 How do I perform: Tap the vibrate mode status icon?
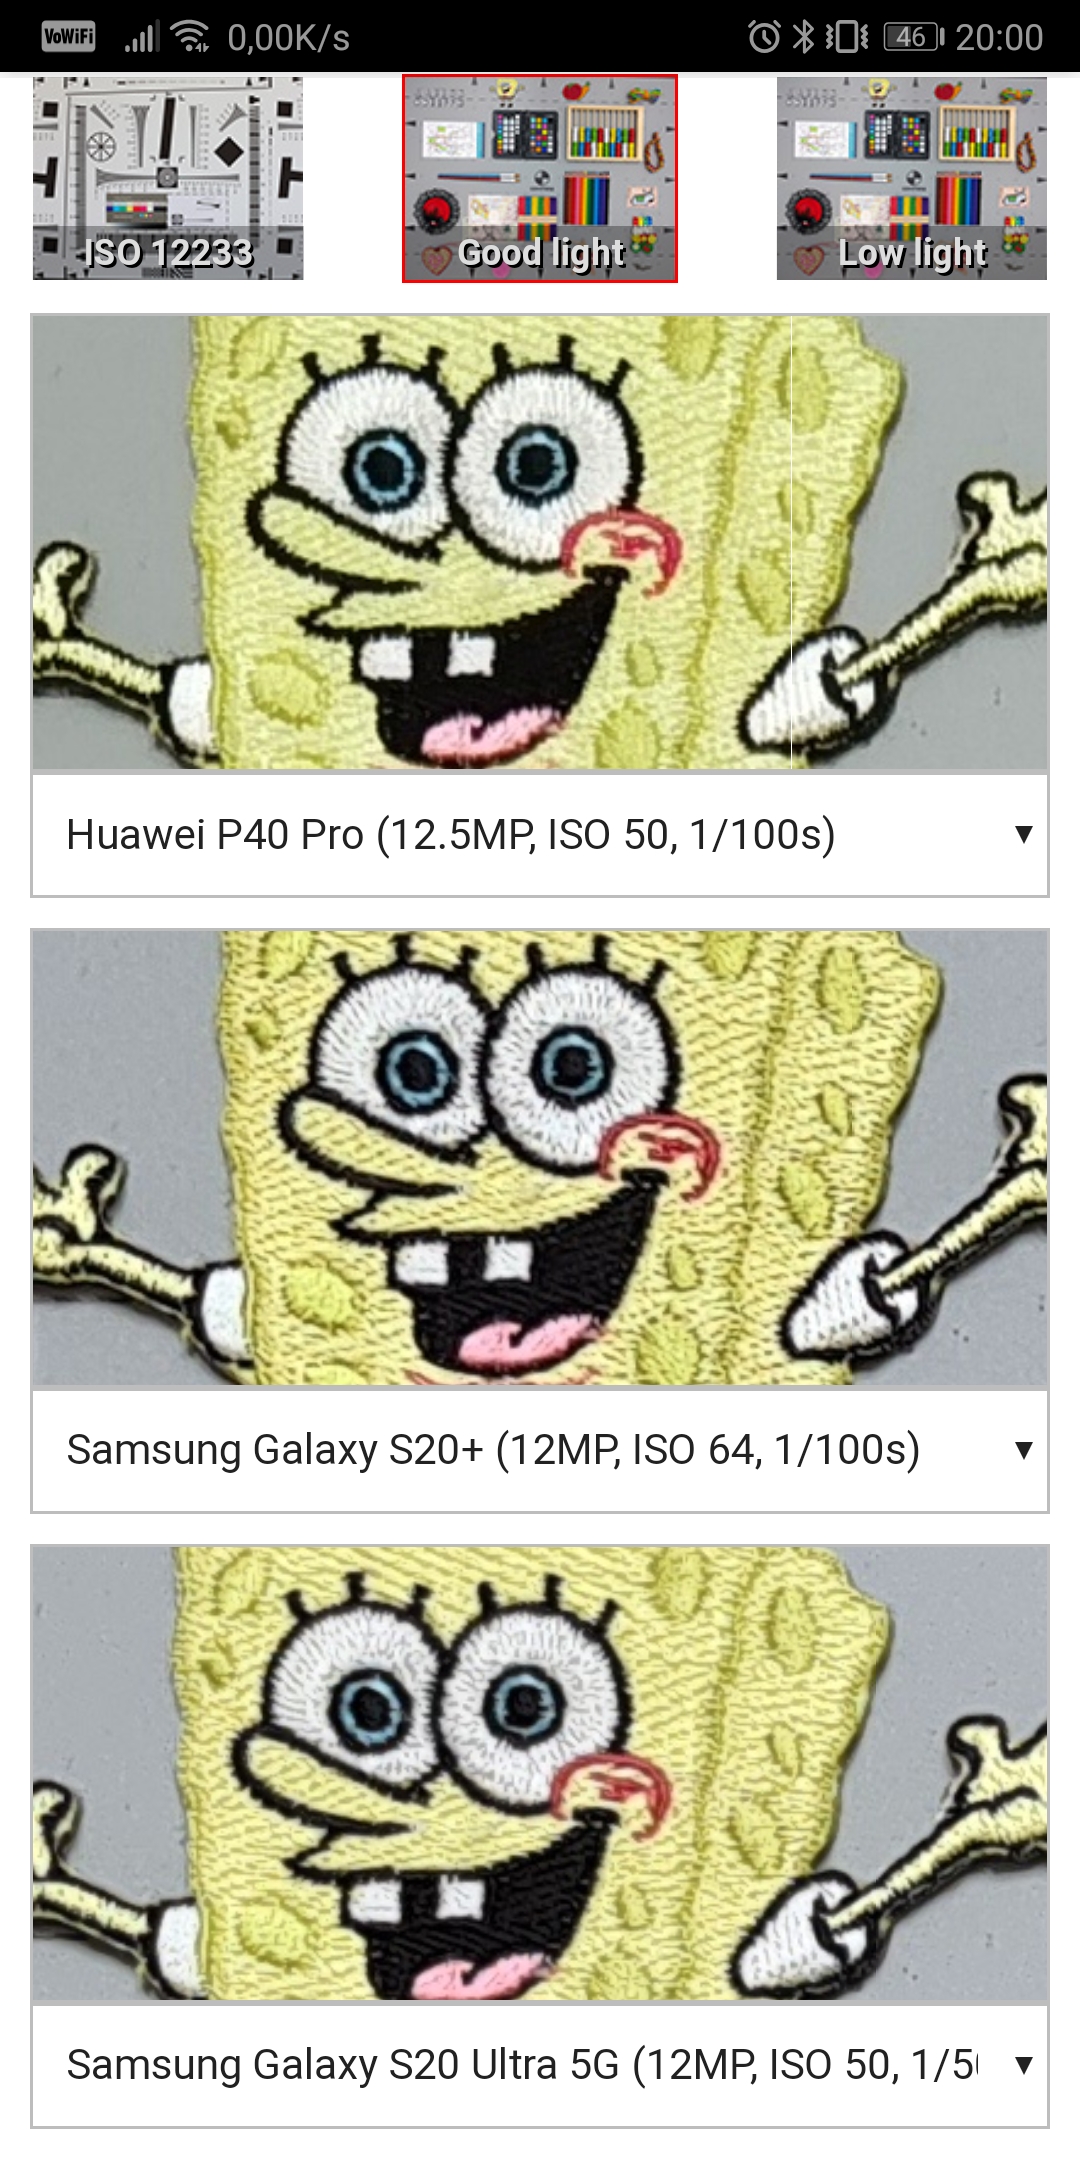click(x=847, y=37)
